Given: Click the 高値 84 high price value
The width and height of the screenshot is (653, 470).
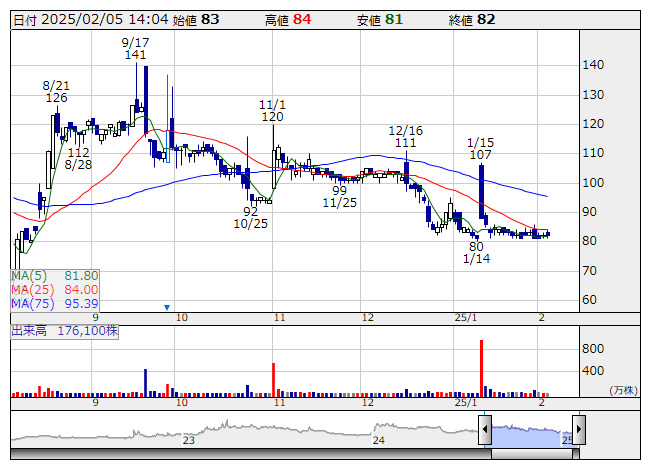Looking at the screenshot, I should point(288,20).
